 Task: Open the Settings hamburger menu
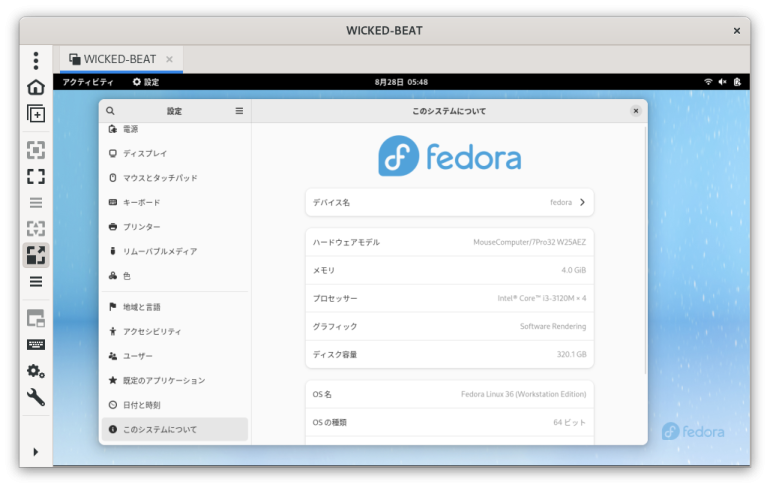239,111
